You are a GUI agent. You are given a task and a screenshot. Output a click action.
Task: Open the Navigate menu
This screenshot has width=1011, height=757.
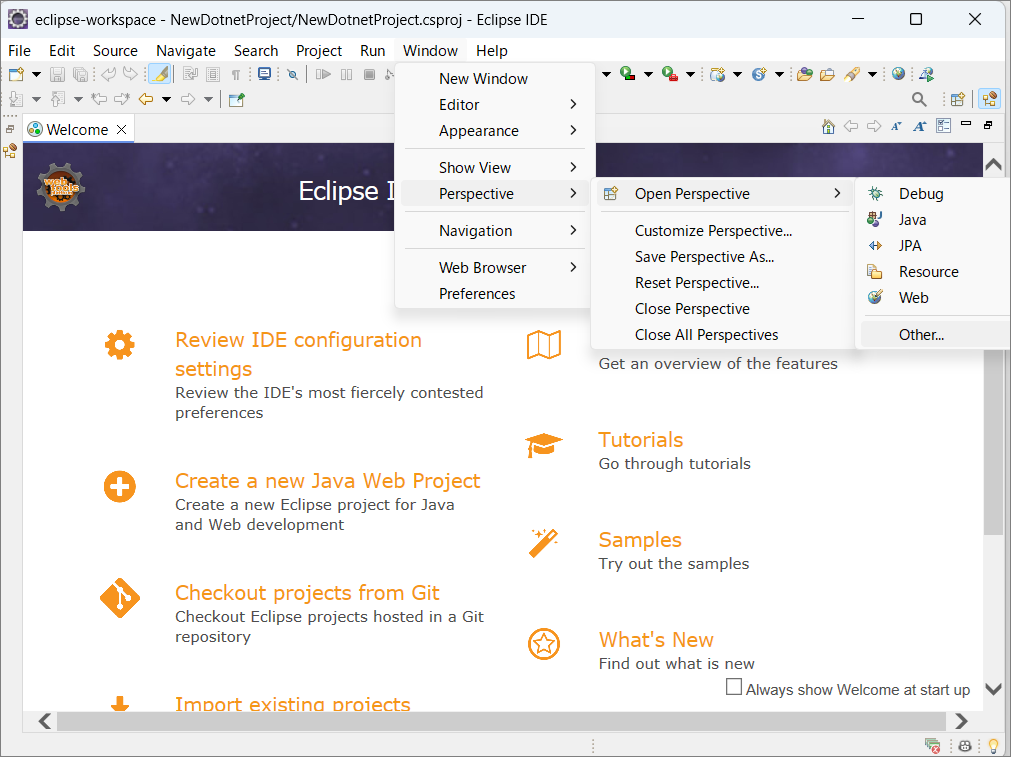(186, 50)
